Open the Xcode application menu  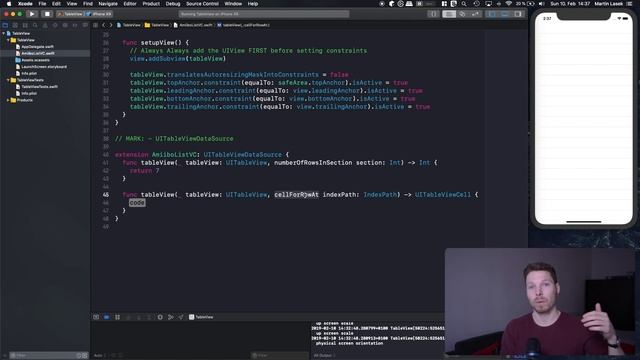25,4
